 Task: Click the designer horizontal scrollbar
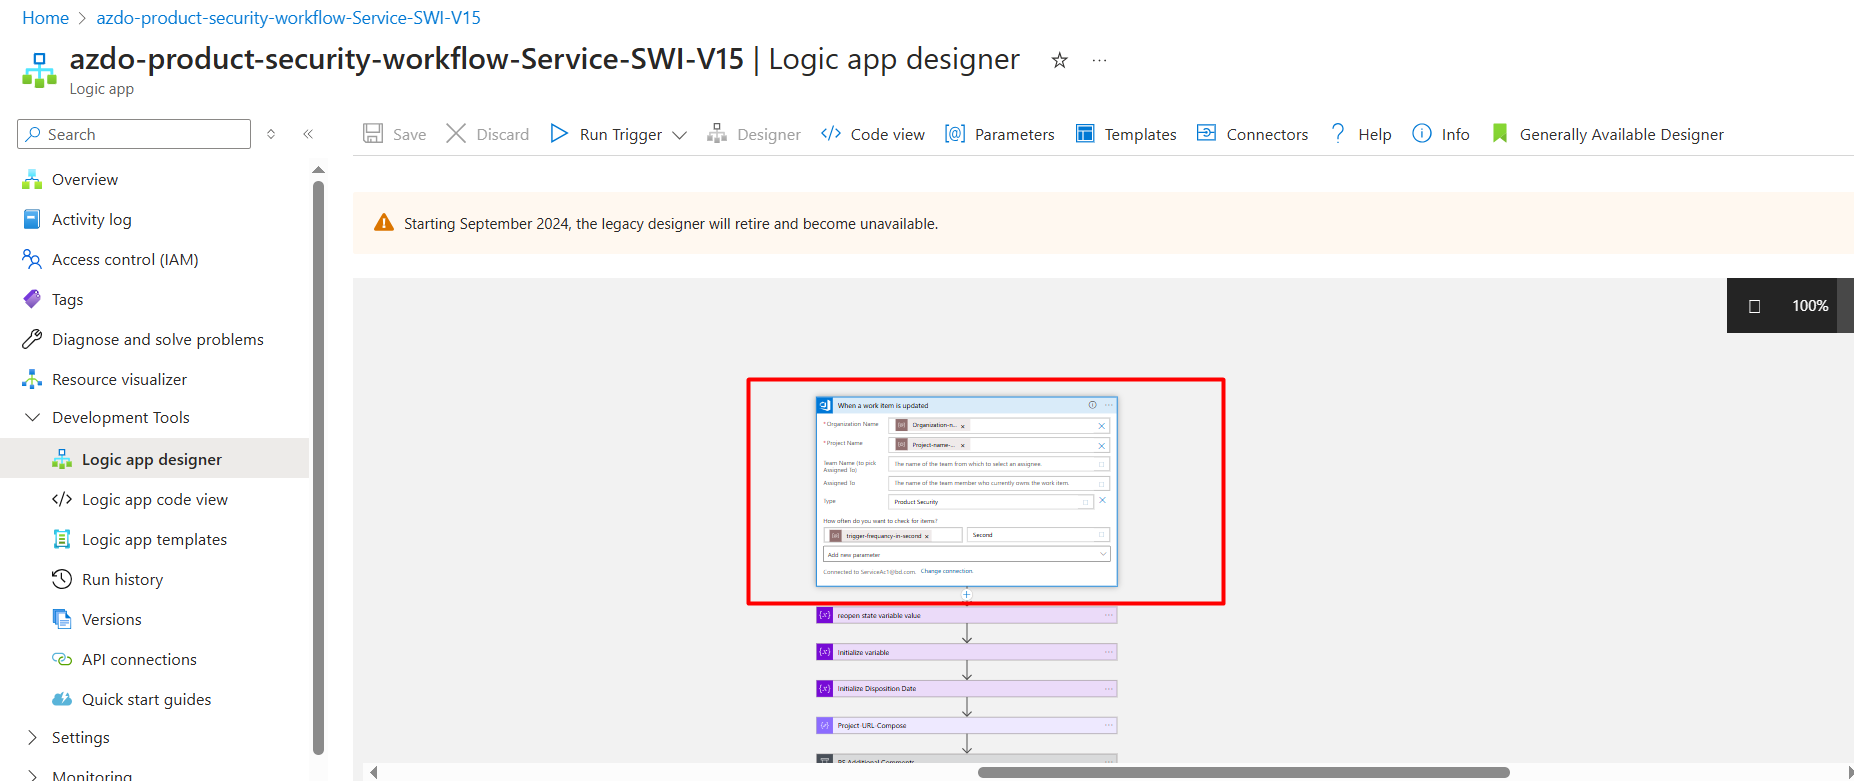click(x=1243, y=772)
